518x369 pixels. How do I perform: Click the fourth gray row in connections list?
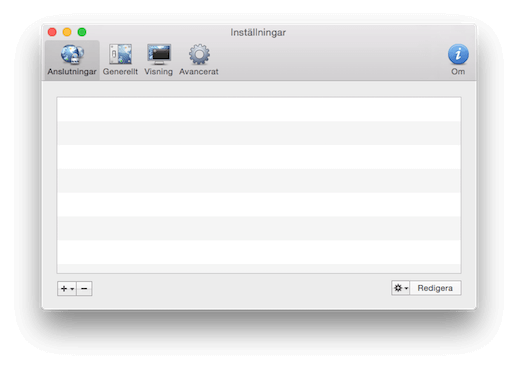[259, 269]
